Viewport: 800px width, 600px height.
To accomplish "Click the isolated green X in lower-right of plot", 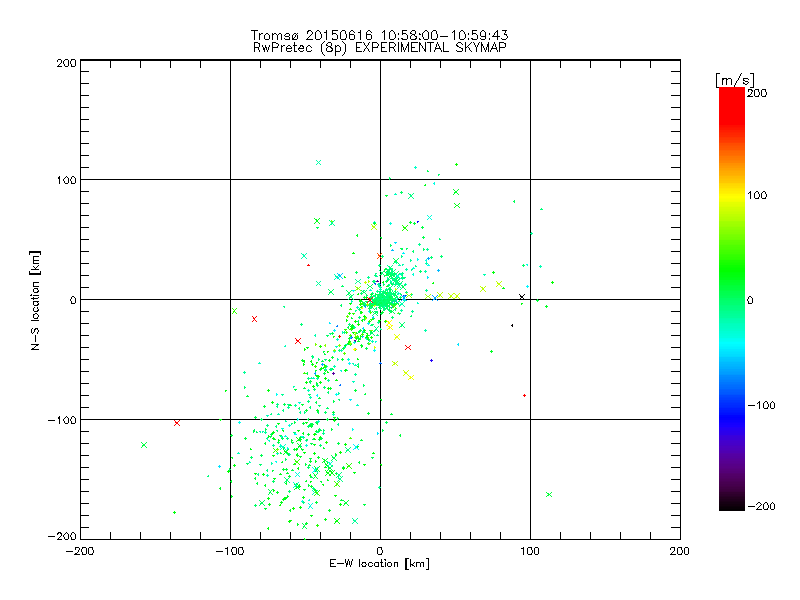I will 549,494.
